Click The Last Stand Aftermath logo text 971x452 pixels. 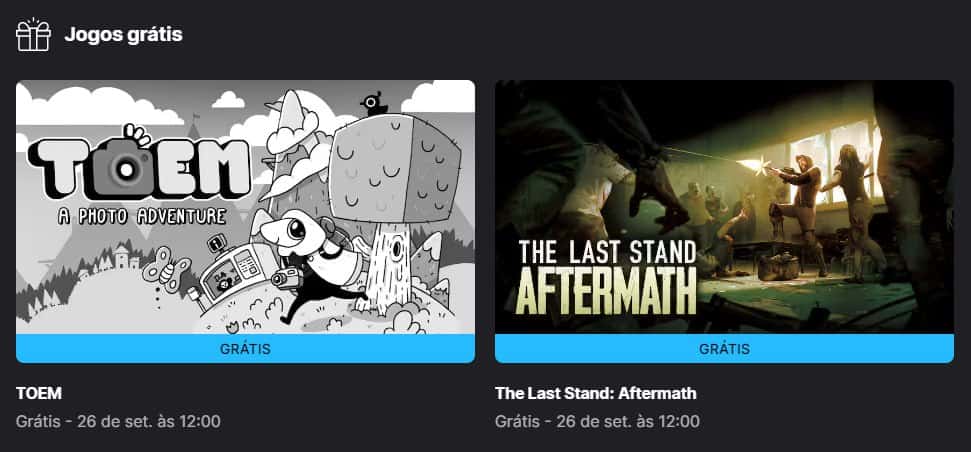point(607,276)
